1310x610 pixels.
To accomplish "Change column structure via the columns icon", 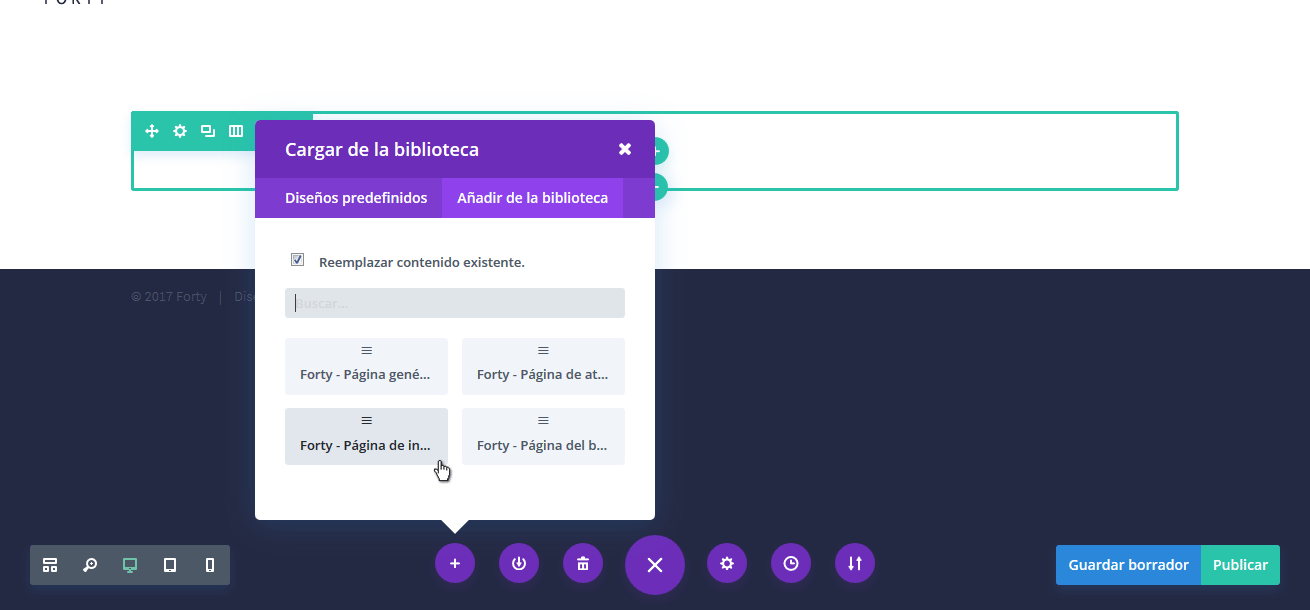I will click(236, 131).
